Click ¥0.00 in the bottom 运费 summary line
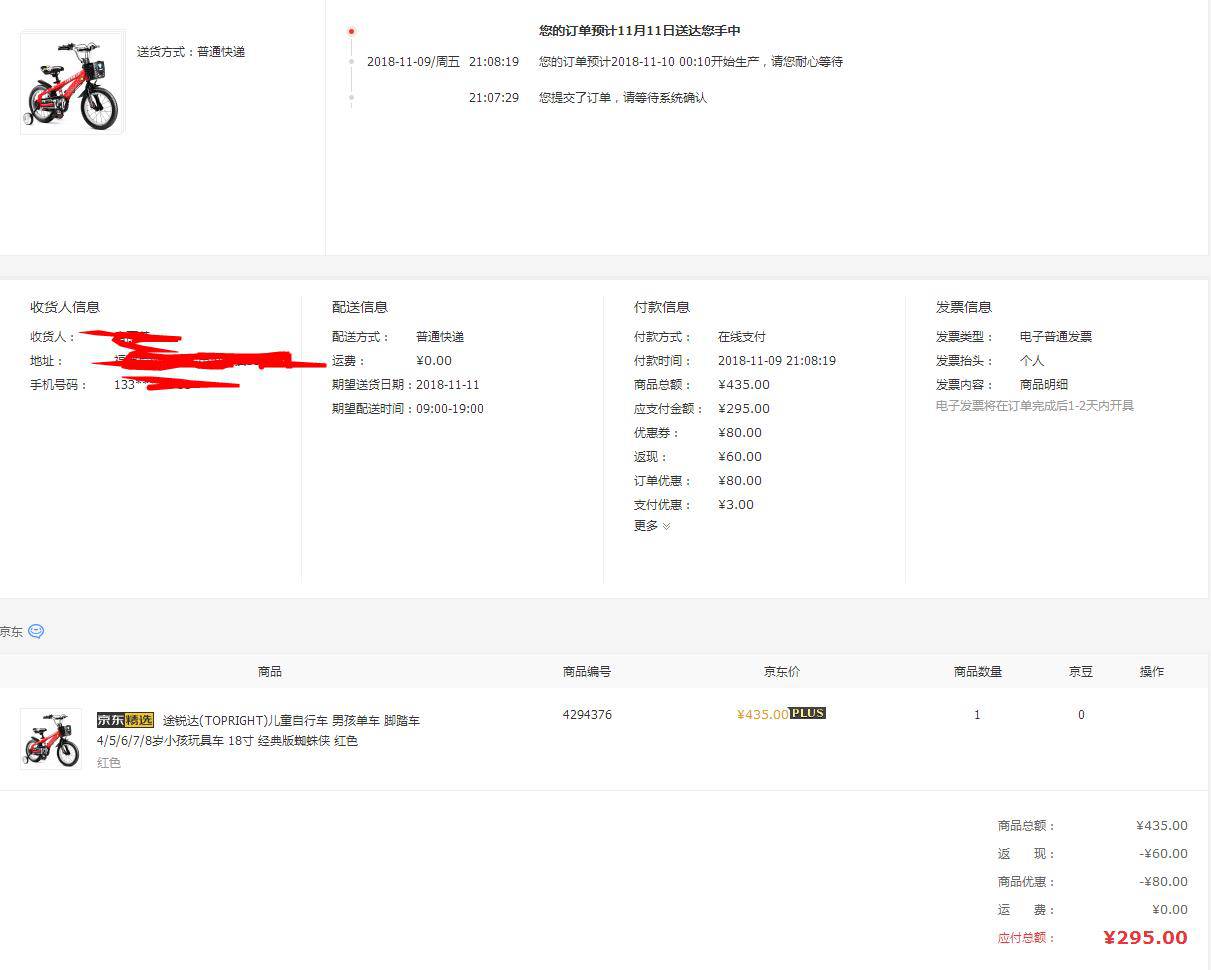The height and width of the screenshot is (970, 1211). tap(1170, 910)
